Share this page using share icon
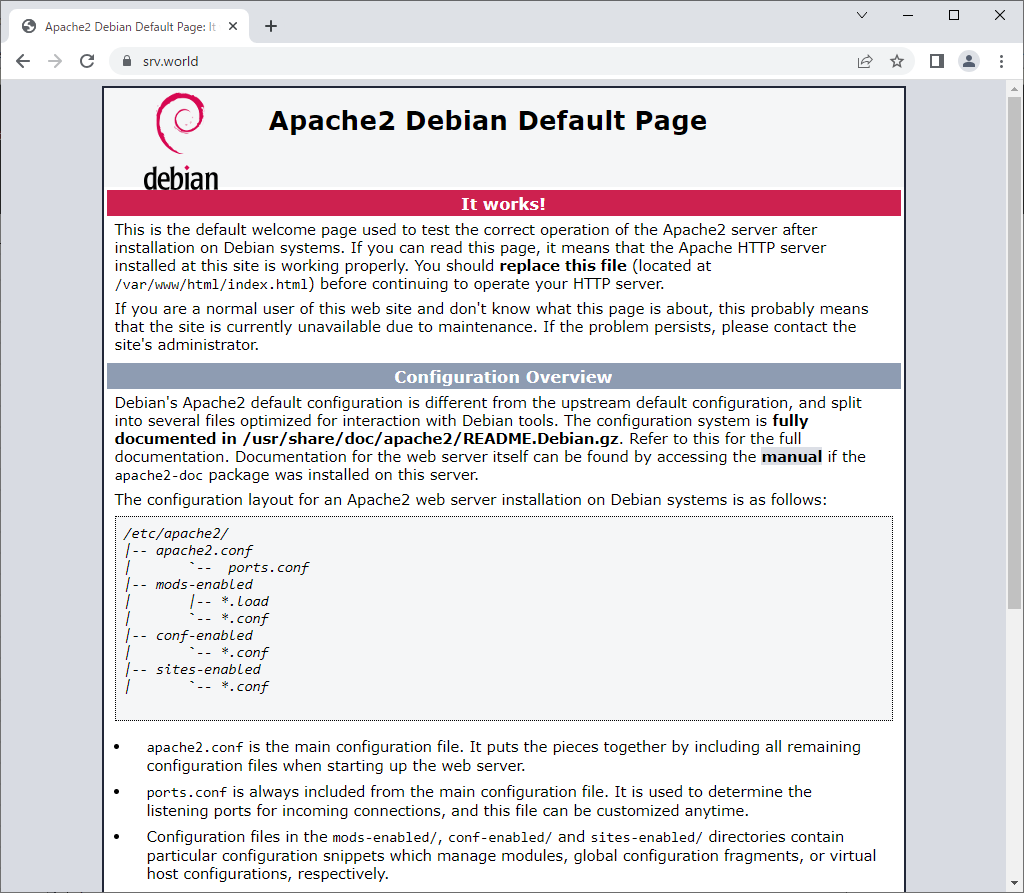This screenshot has height=893, width=1024. click(865, 61)
